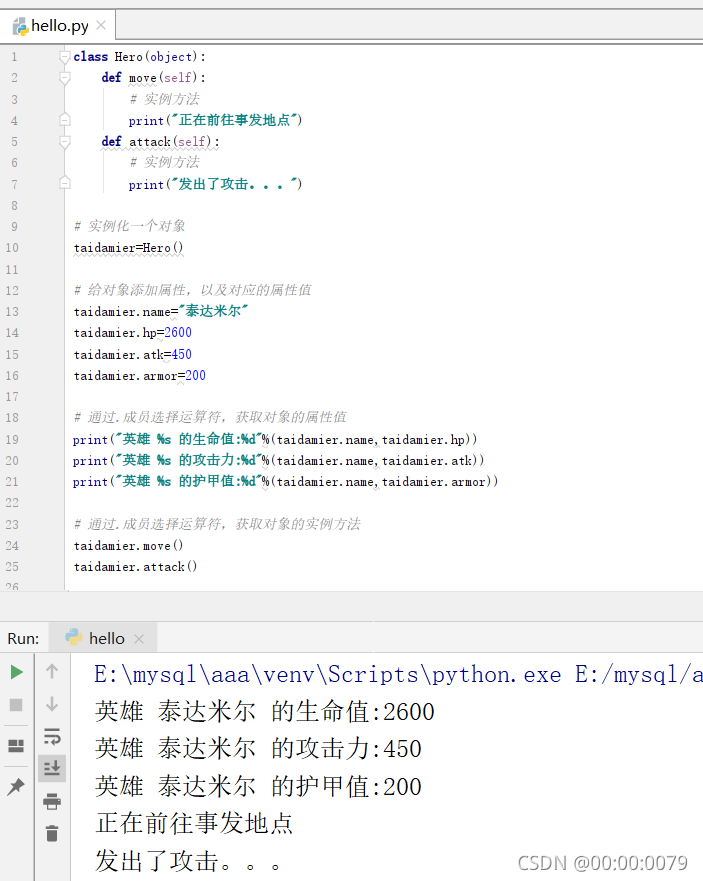
Task: Click 'def move(self):' on line 2
Action: (153, 78)
